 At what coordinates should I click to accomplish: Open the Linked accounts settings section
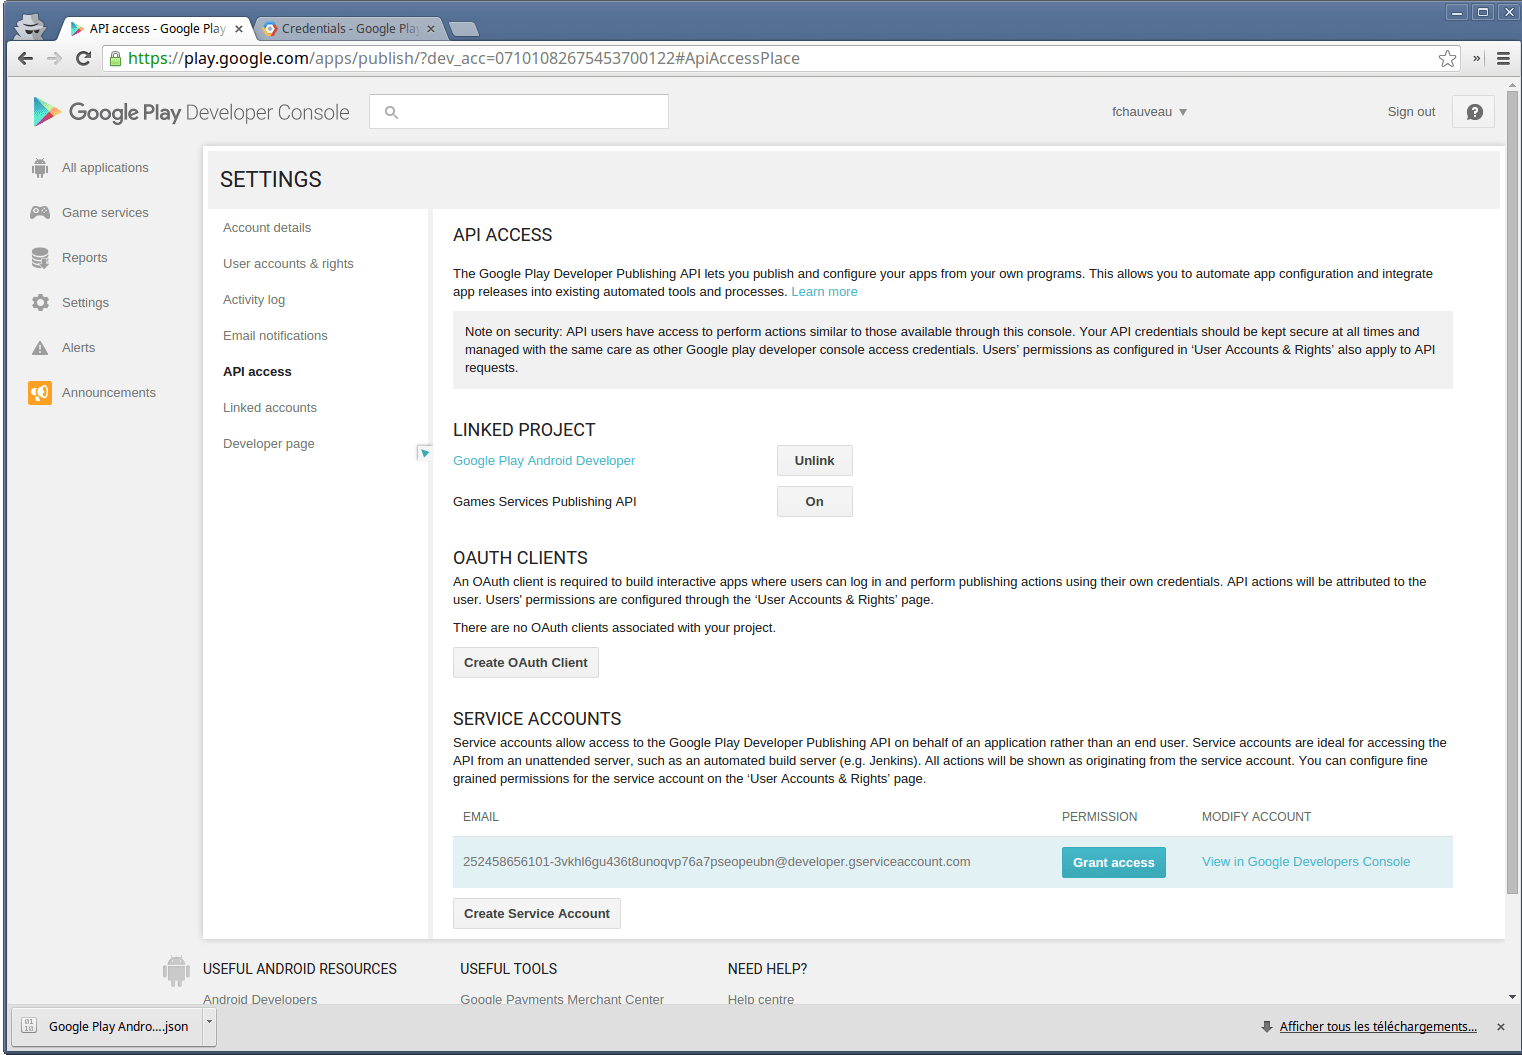[x=270, y=408]
